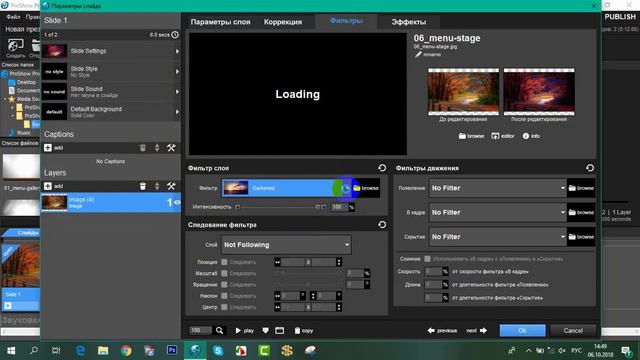Viewport: 640px width, 360px height.
Task: Toggle full screen preview icon
Action: click(x=280, y=331)
